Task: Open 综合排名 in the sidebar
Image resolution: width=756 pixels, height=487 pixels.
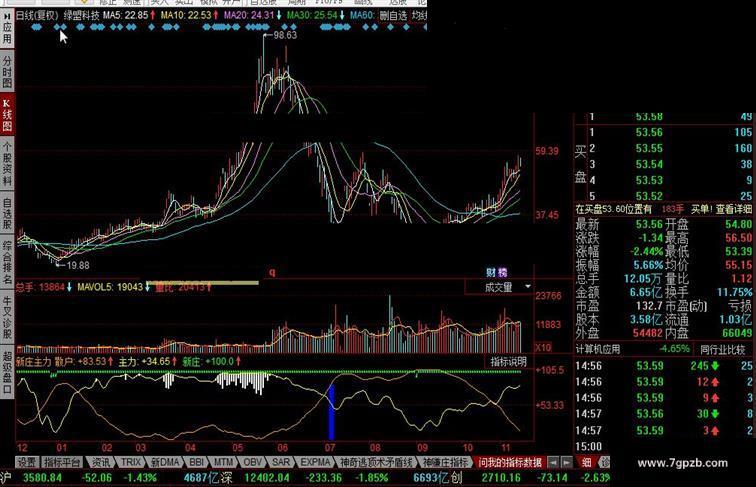Action: [7, 261]
